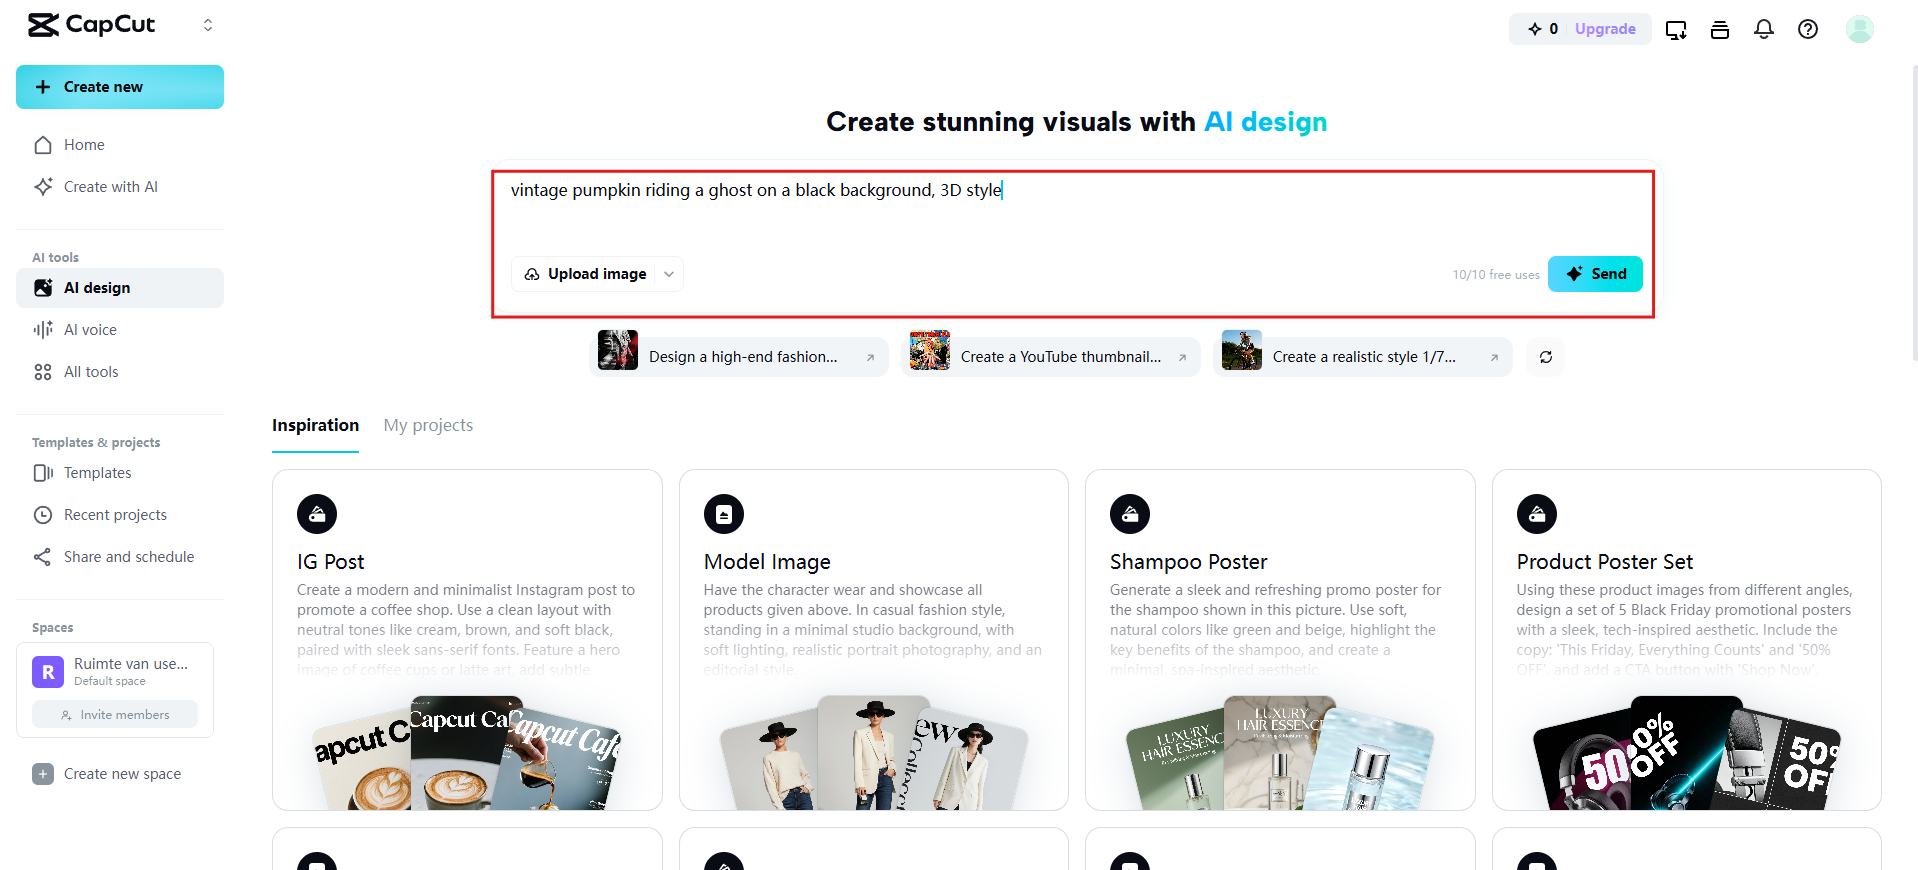Click the CapCut logo
1918x870 pixels.
click(92, 25)
